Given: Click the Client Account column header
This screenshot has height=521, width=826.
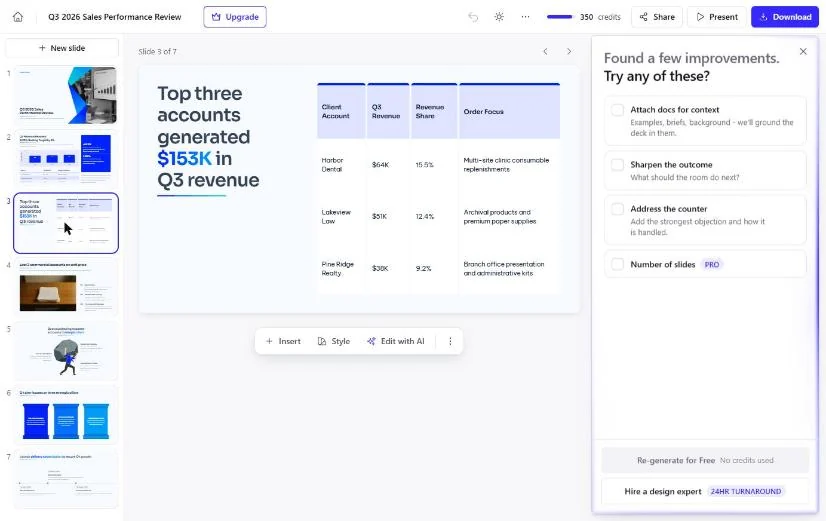Looking at the screenshot, I should pyautogui.click(x=341, y=111).
